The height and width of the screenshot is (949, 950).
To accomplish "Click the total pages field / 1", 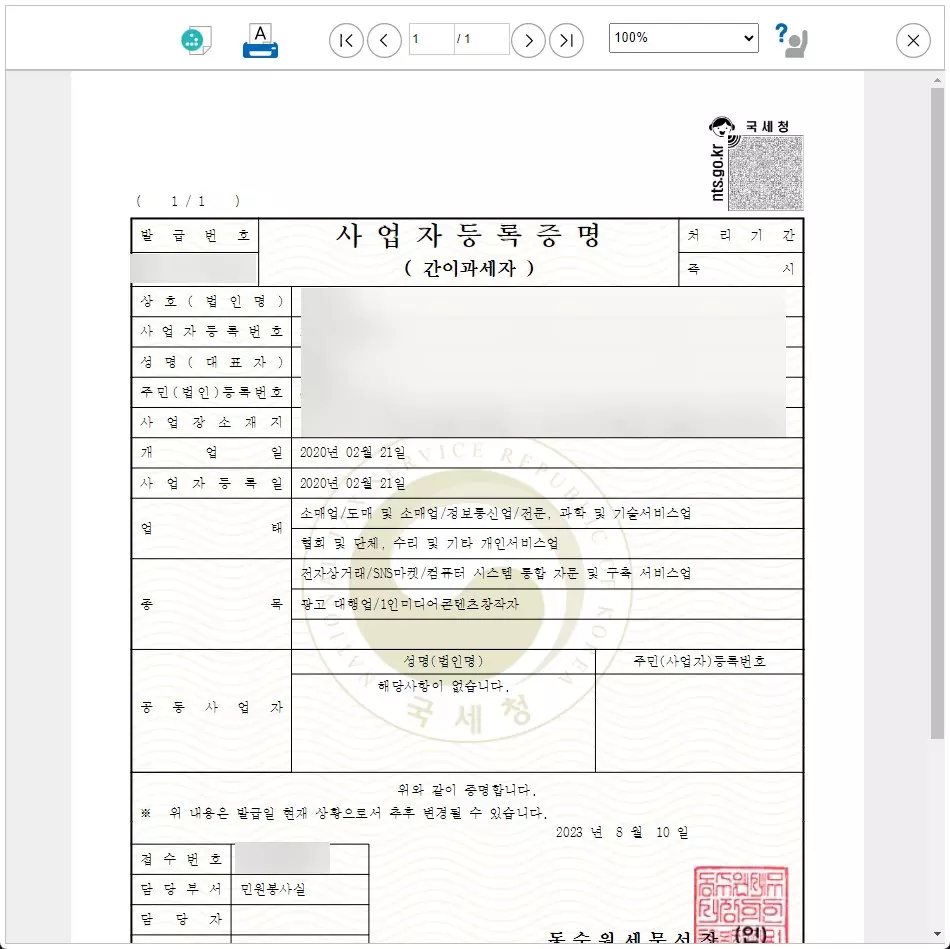I will click(x=482, y=39).
